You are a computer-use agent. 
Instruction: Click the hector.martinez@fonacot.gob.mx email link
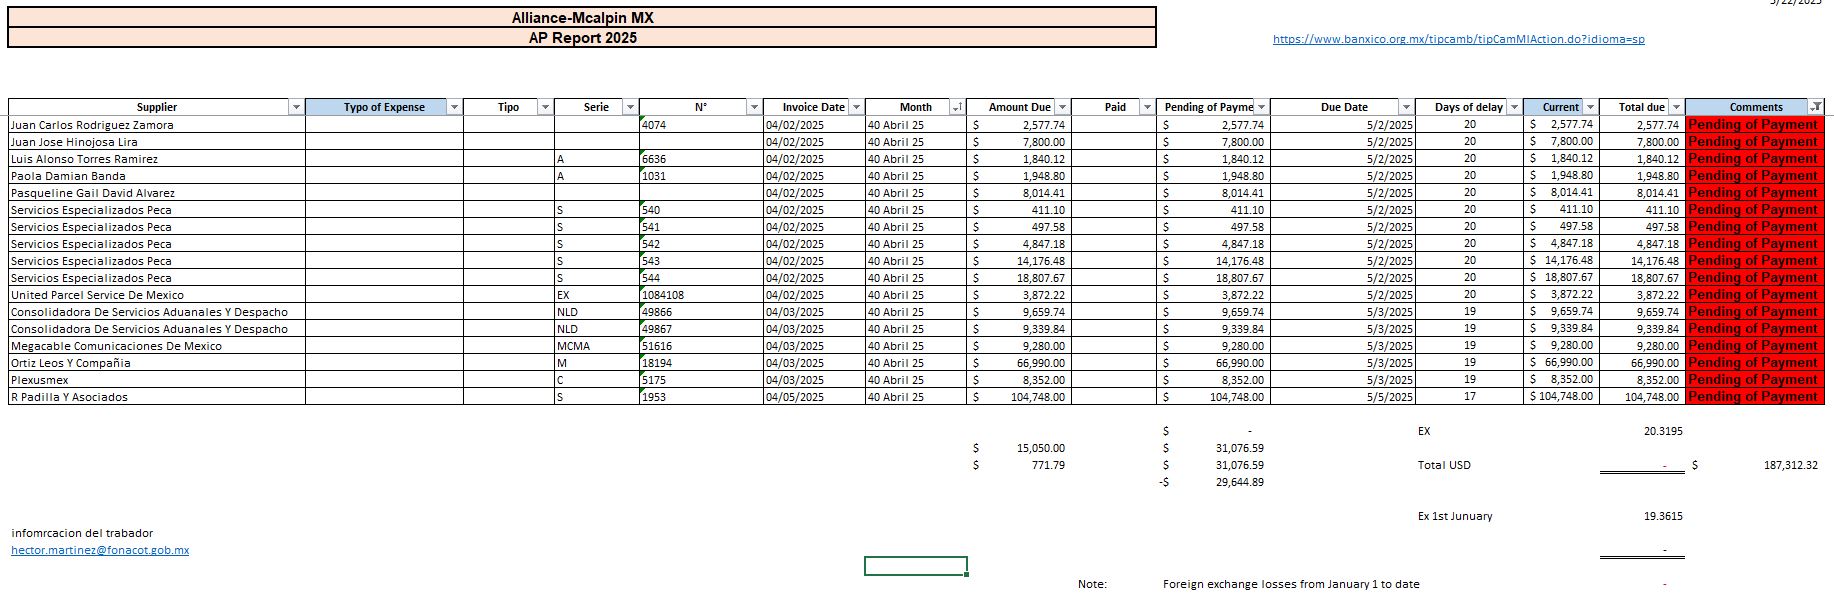pyautogui.click(x=100, y=550)
